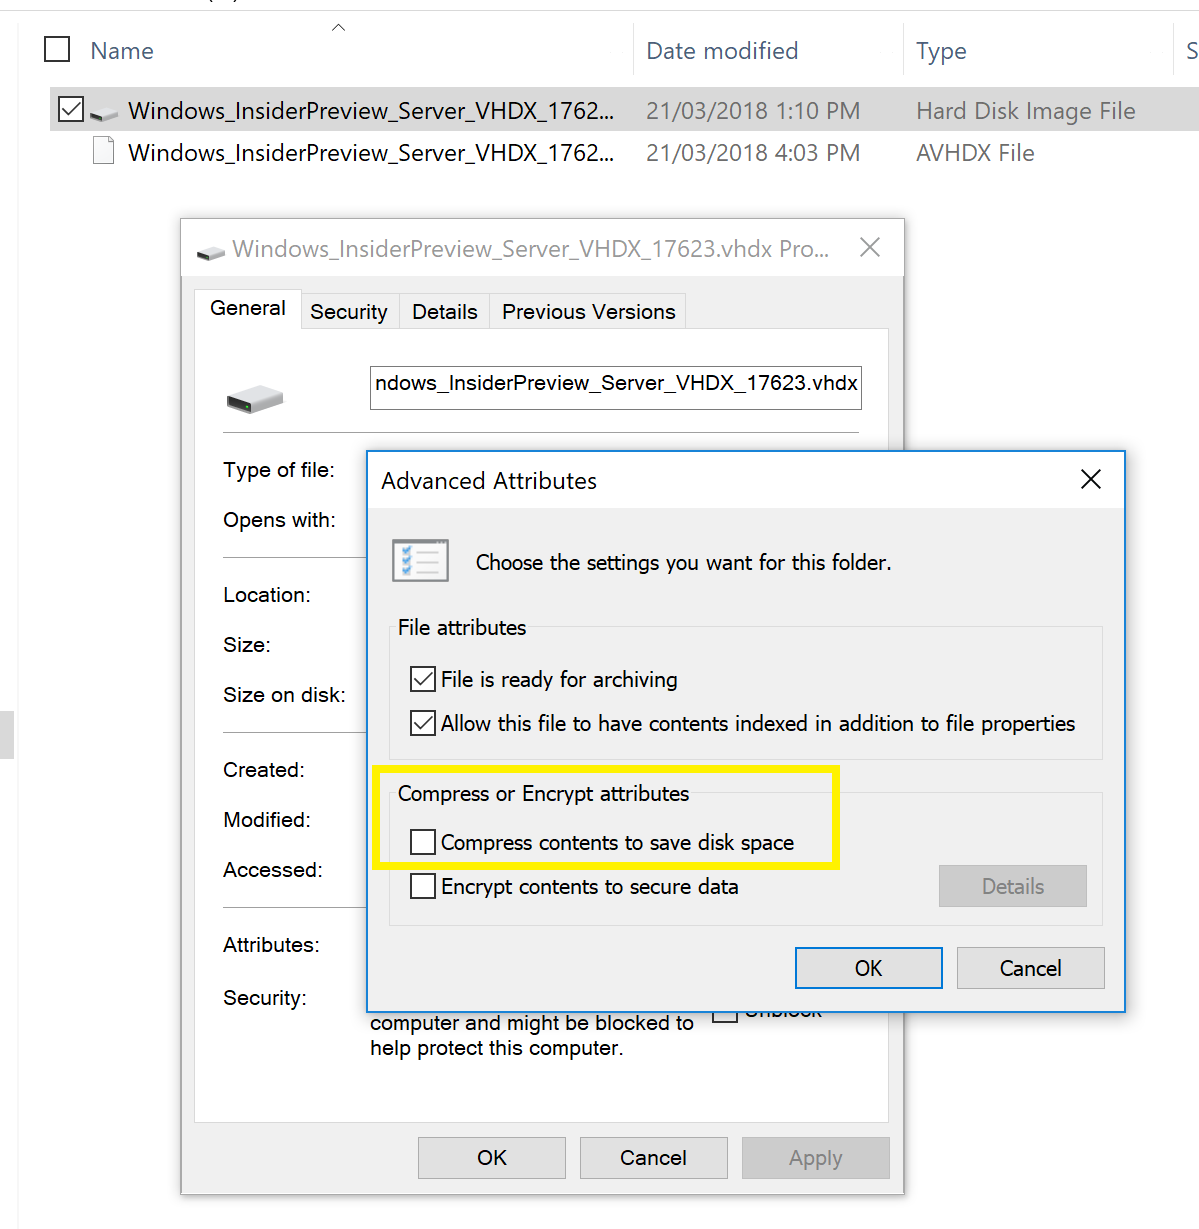The image size is (1199, 1229).
Task: Sort files by Date modified column
Action: [722, 51]
